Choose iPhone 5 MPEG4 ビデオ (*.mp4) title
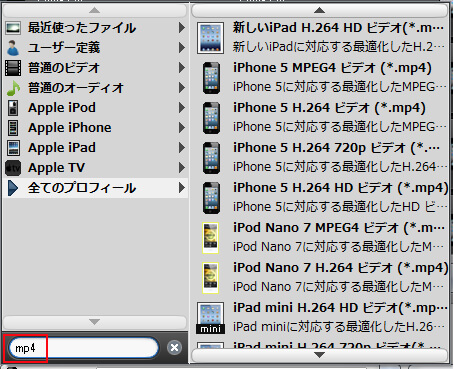This screenshot has width=454, height=369. 332,68
